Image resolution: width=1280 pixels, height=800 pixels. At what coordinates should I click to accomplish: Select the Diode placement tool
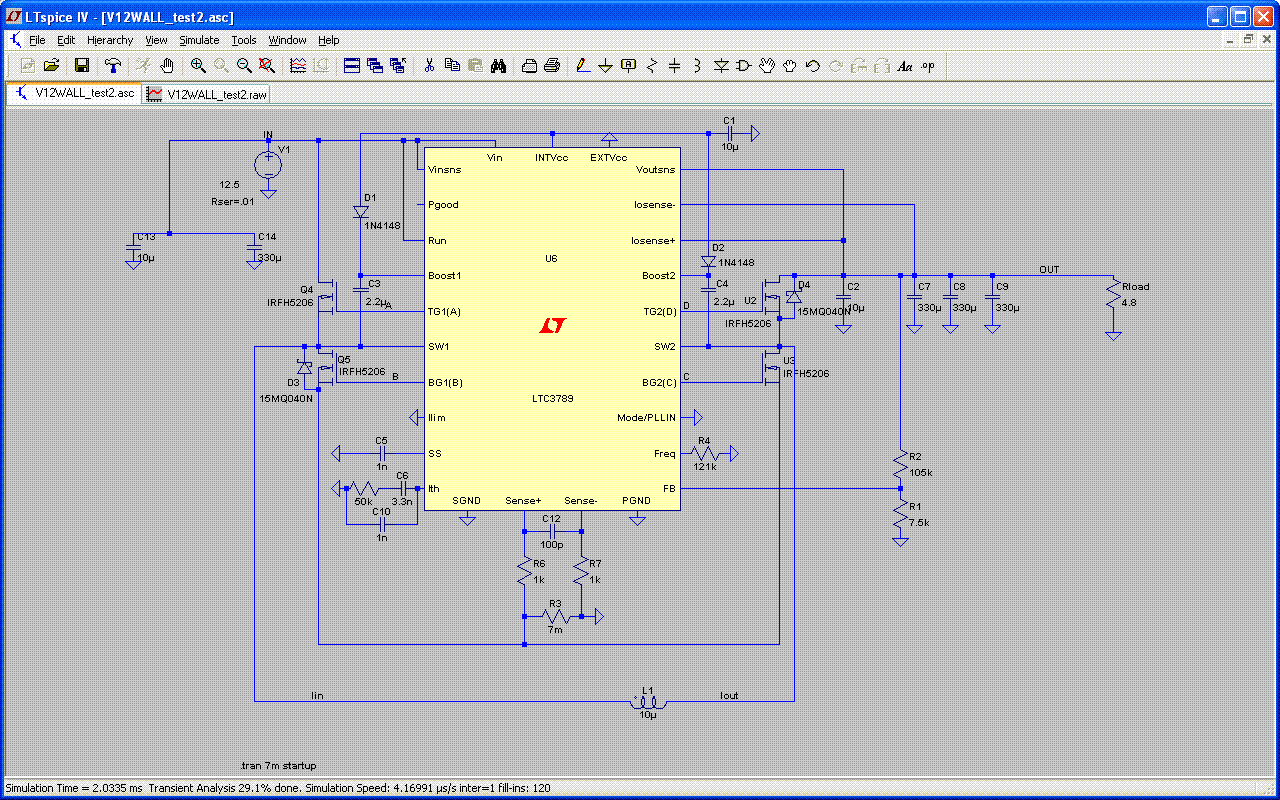click(x=721, y=66)
